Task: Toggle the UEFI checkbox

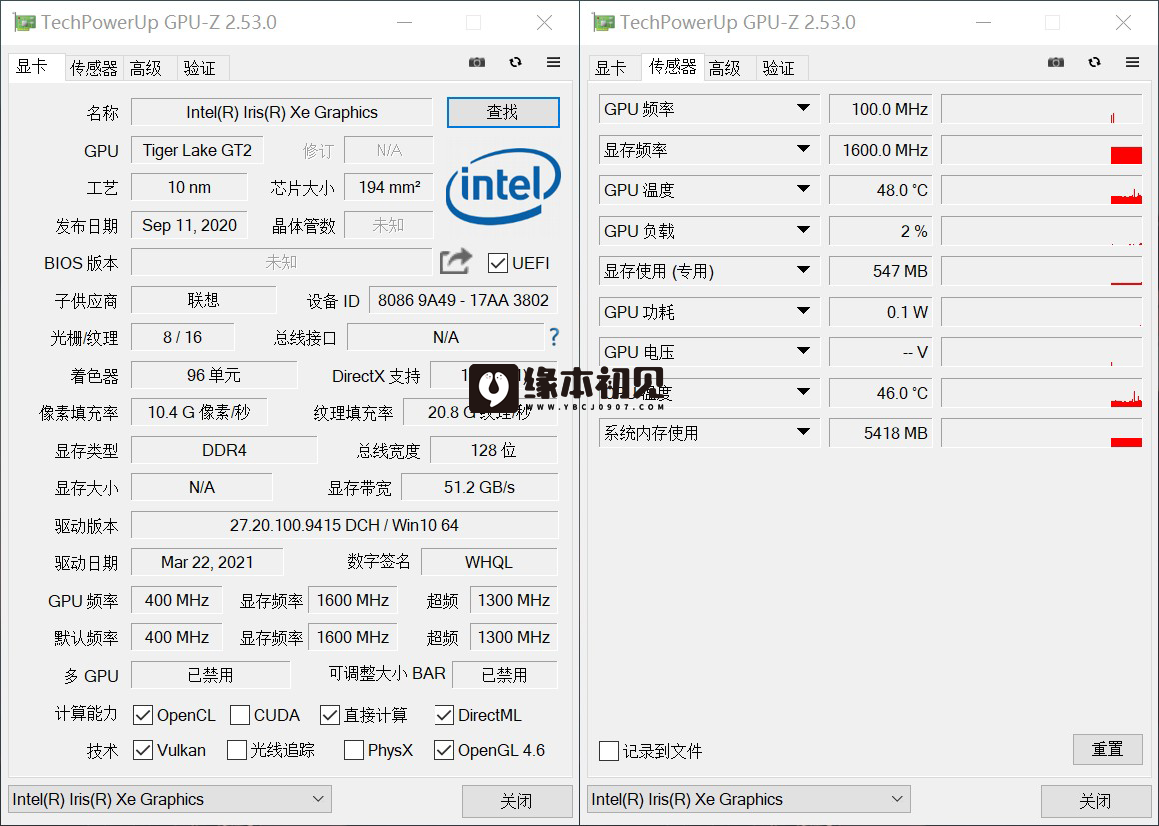Action: tap(497, 263)
